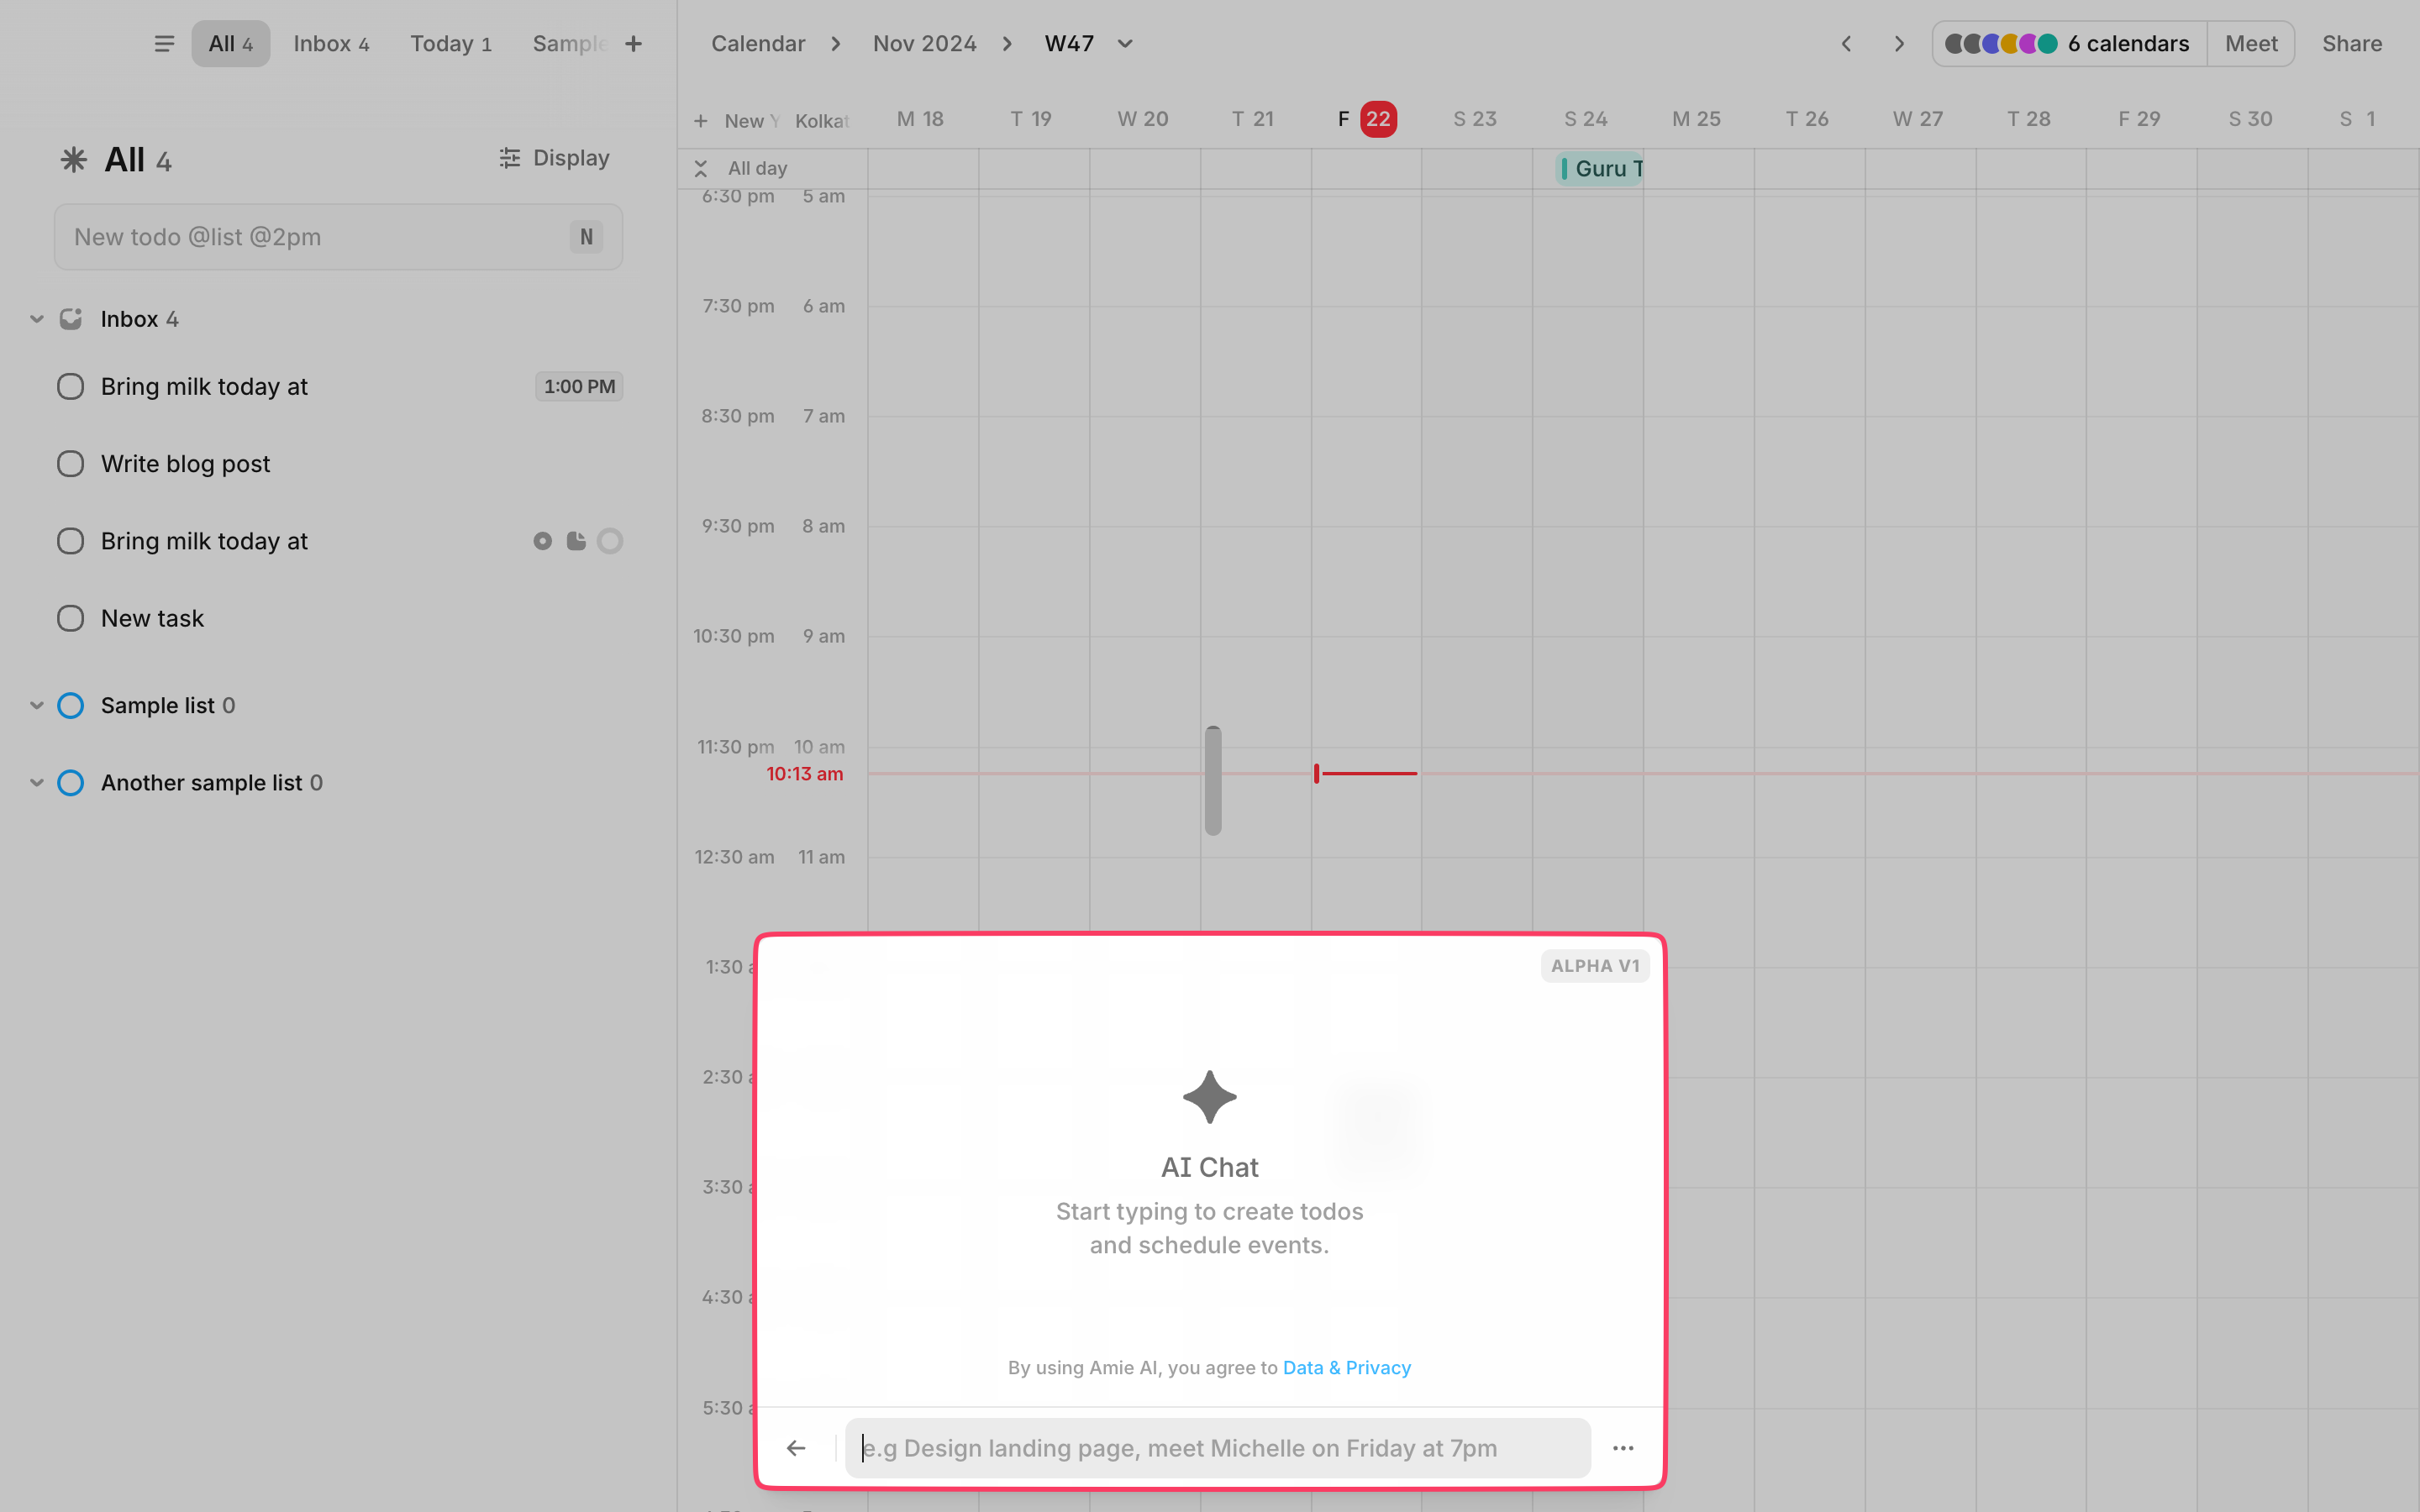Switch to the Today tab

450,44
